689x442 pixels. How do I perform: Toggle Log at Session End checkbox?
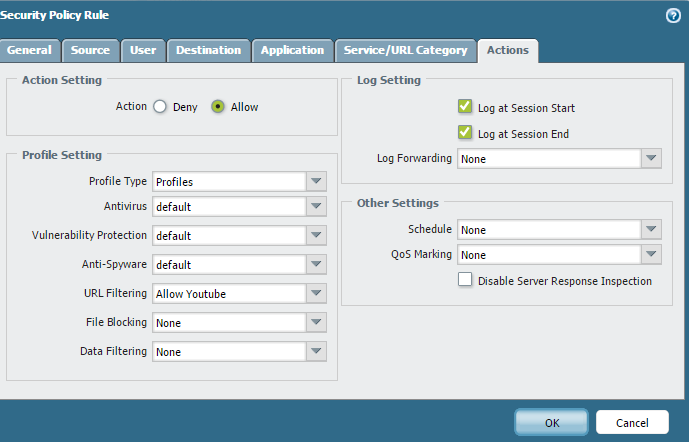[x=465, y=133]
